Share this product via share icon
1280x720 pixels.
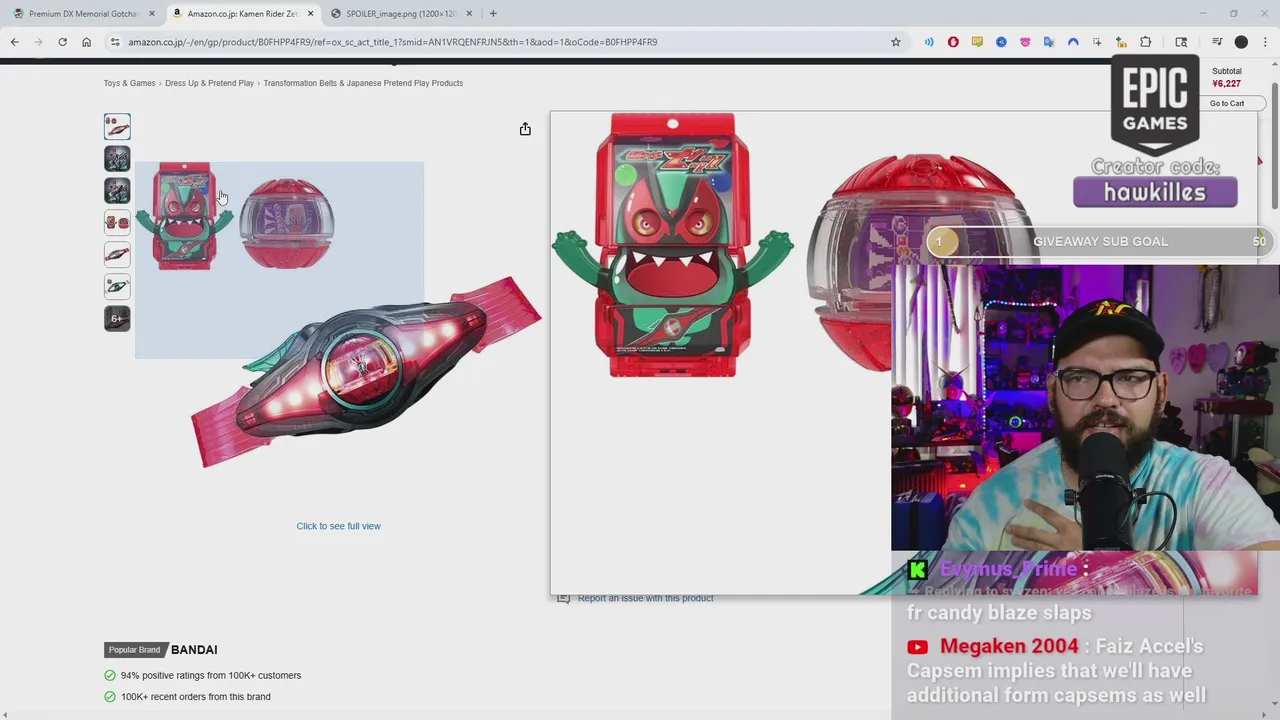pos(525,129)
